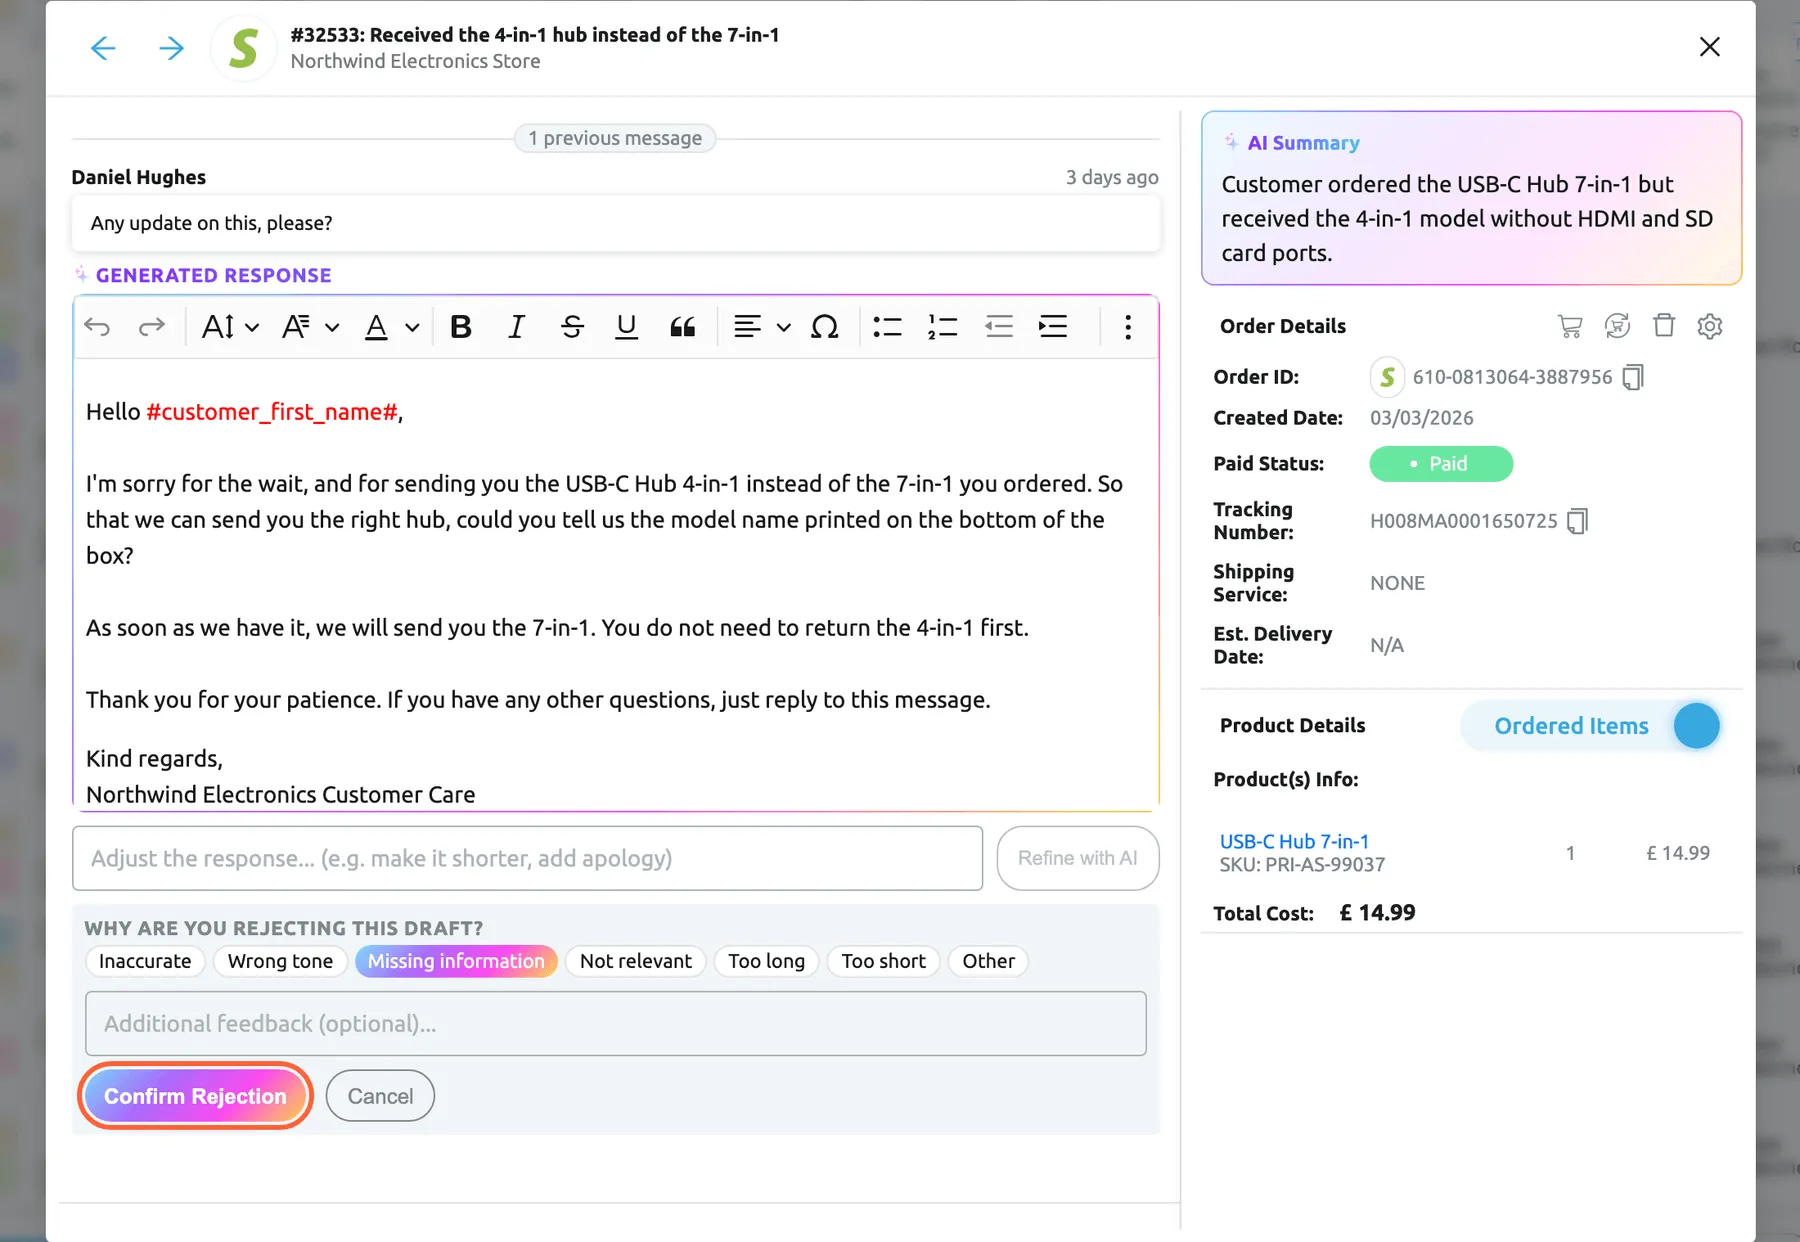Select Too short rejection reason
The image size is (1800, 1242).
coord(884,961)
